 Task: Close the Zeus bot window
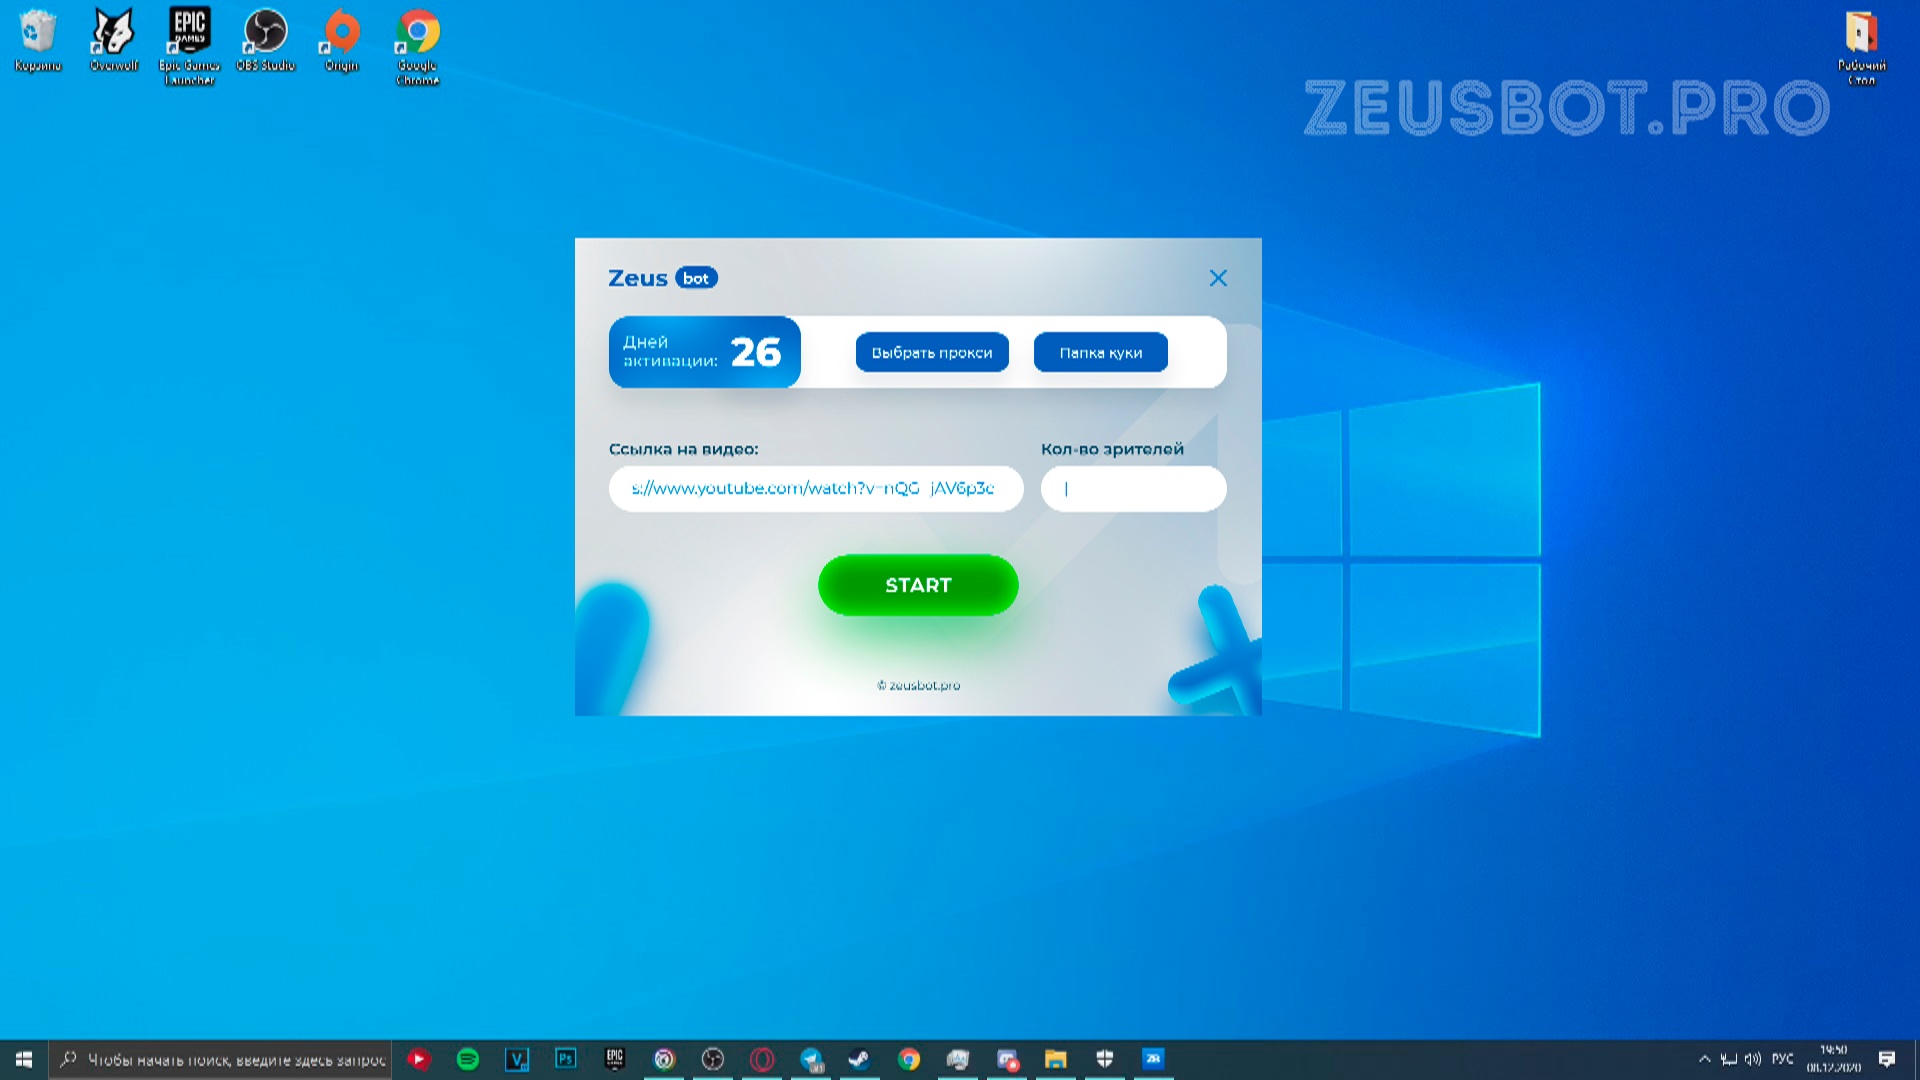point(1217,278)
